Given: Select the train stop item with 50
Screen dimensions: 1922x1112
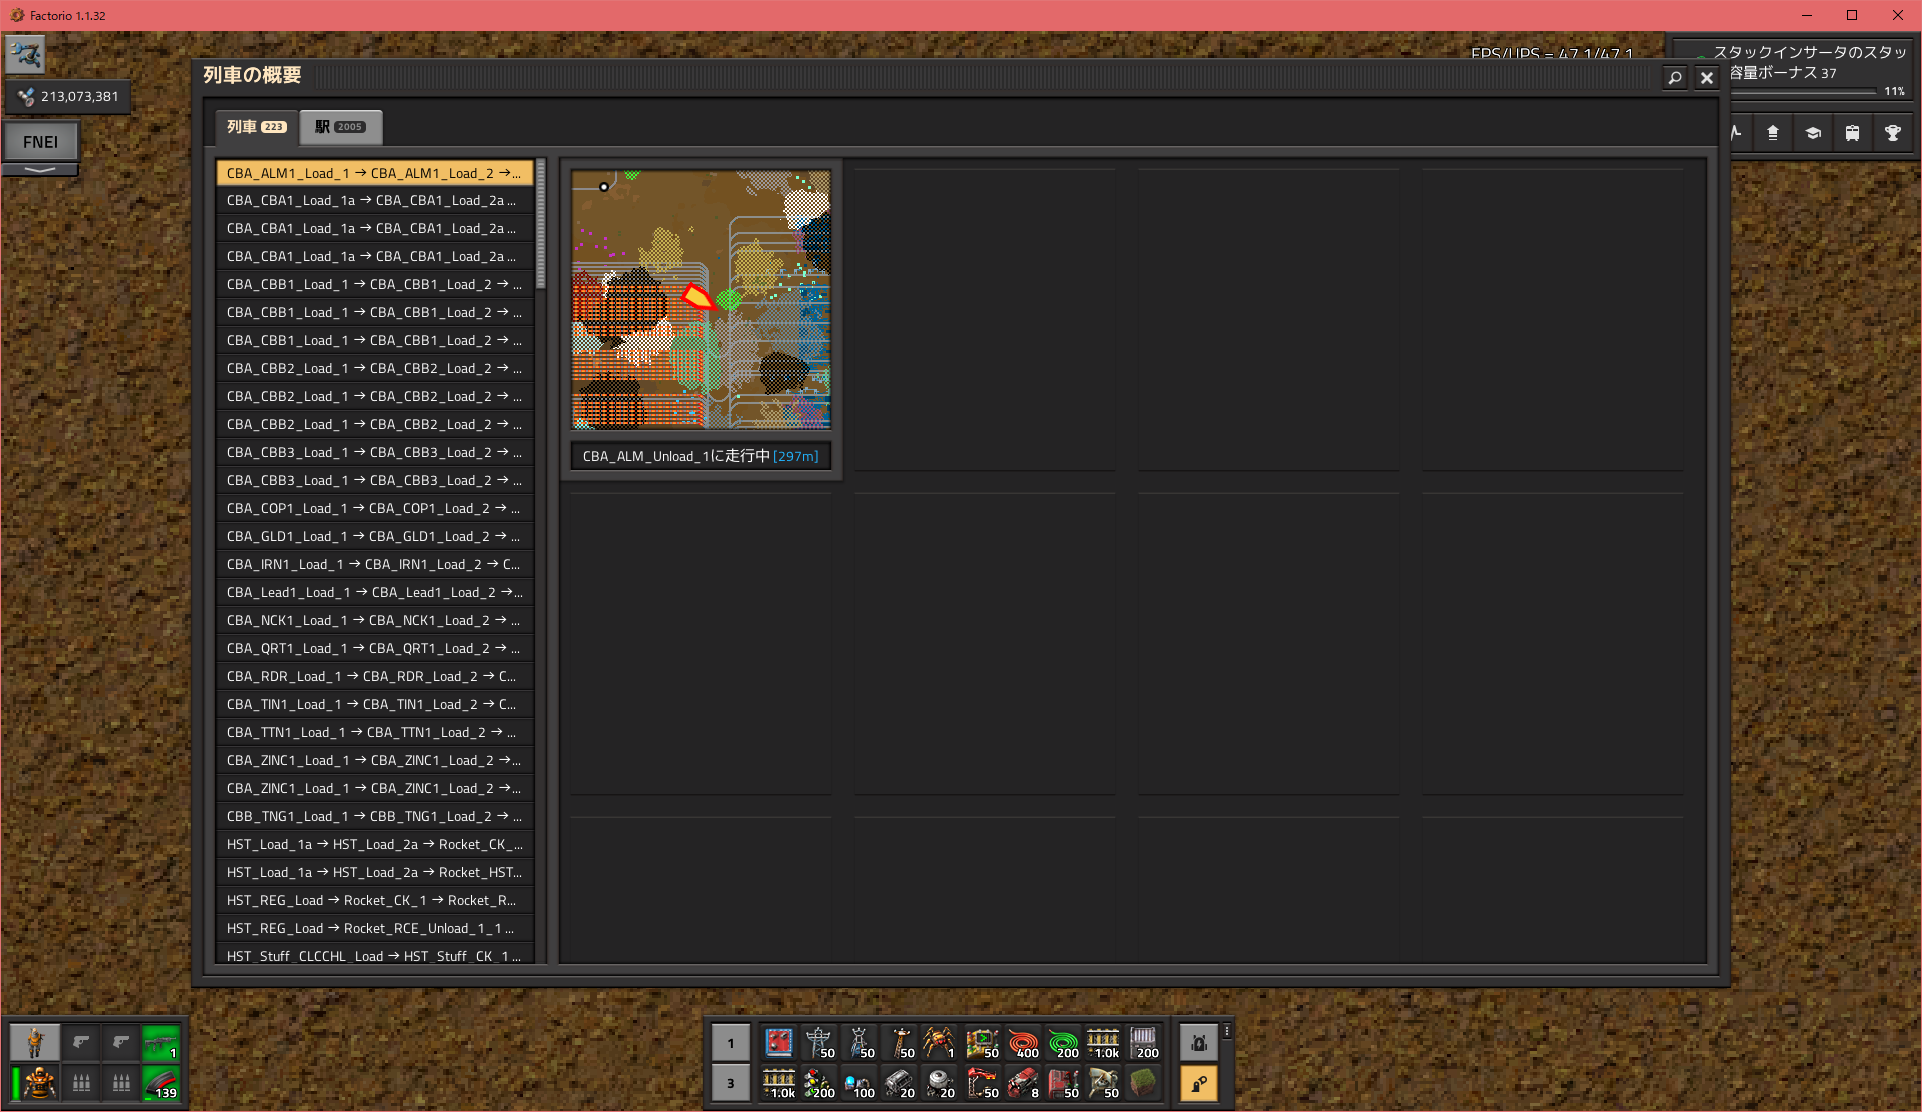Looking at the screenshot, I should tap(1063, 1083).
